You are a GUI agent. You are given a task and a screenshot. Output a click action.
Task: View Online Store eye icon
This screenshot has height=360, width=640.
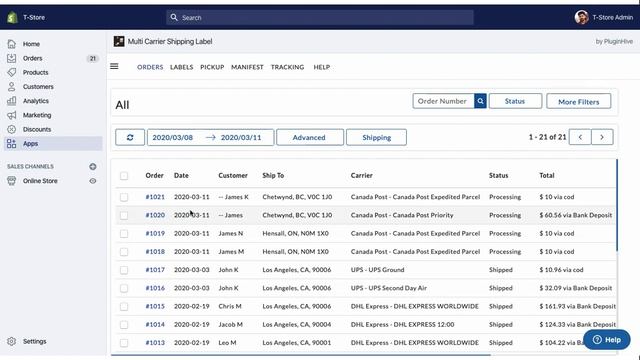tap(93, 181)
